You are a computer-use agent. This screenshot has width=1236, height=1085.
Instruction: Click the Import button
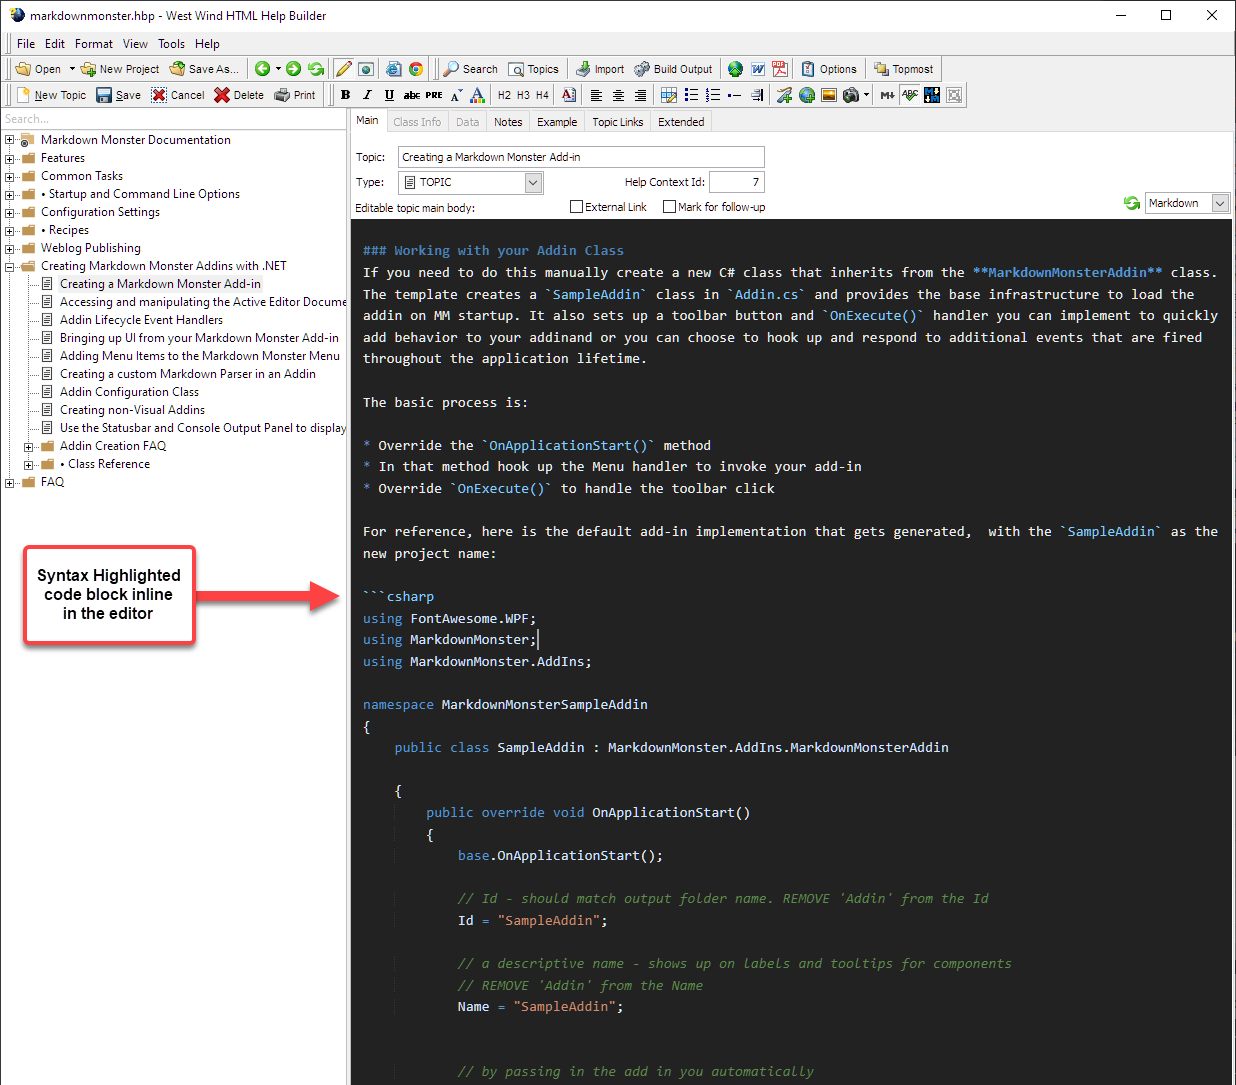pos(600,69)
